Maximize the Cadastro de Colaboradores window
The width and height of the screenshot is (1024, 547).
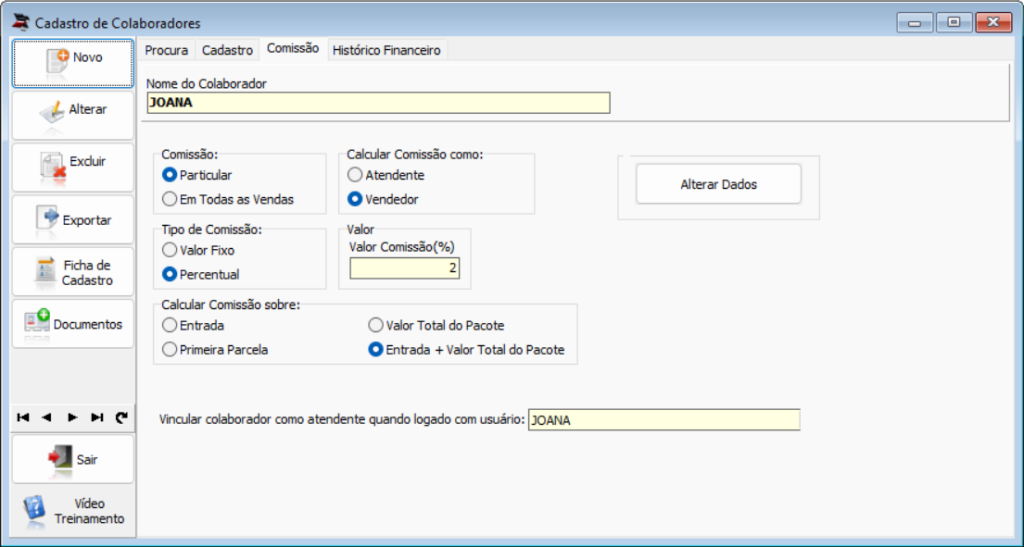[x=953, y=22]
